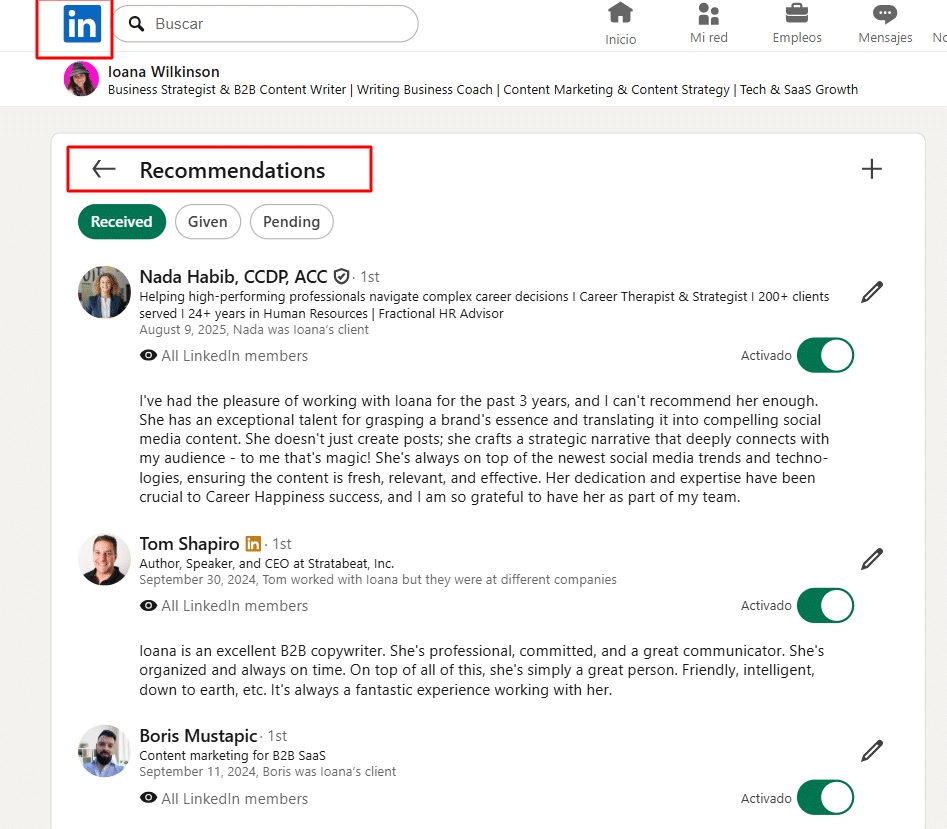
Task: Toggle off Nada Habib's recommendation visibility
Action: pyautogui.click(x=825, y=355)
